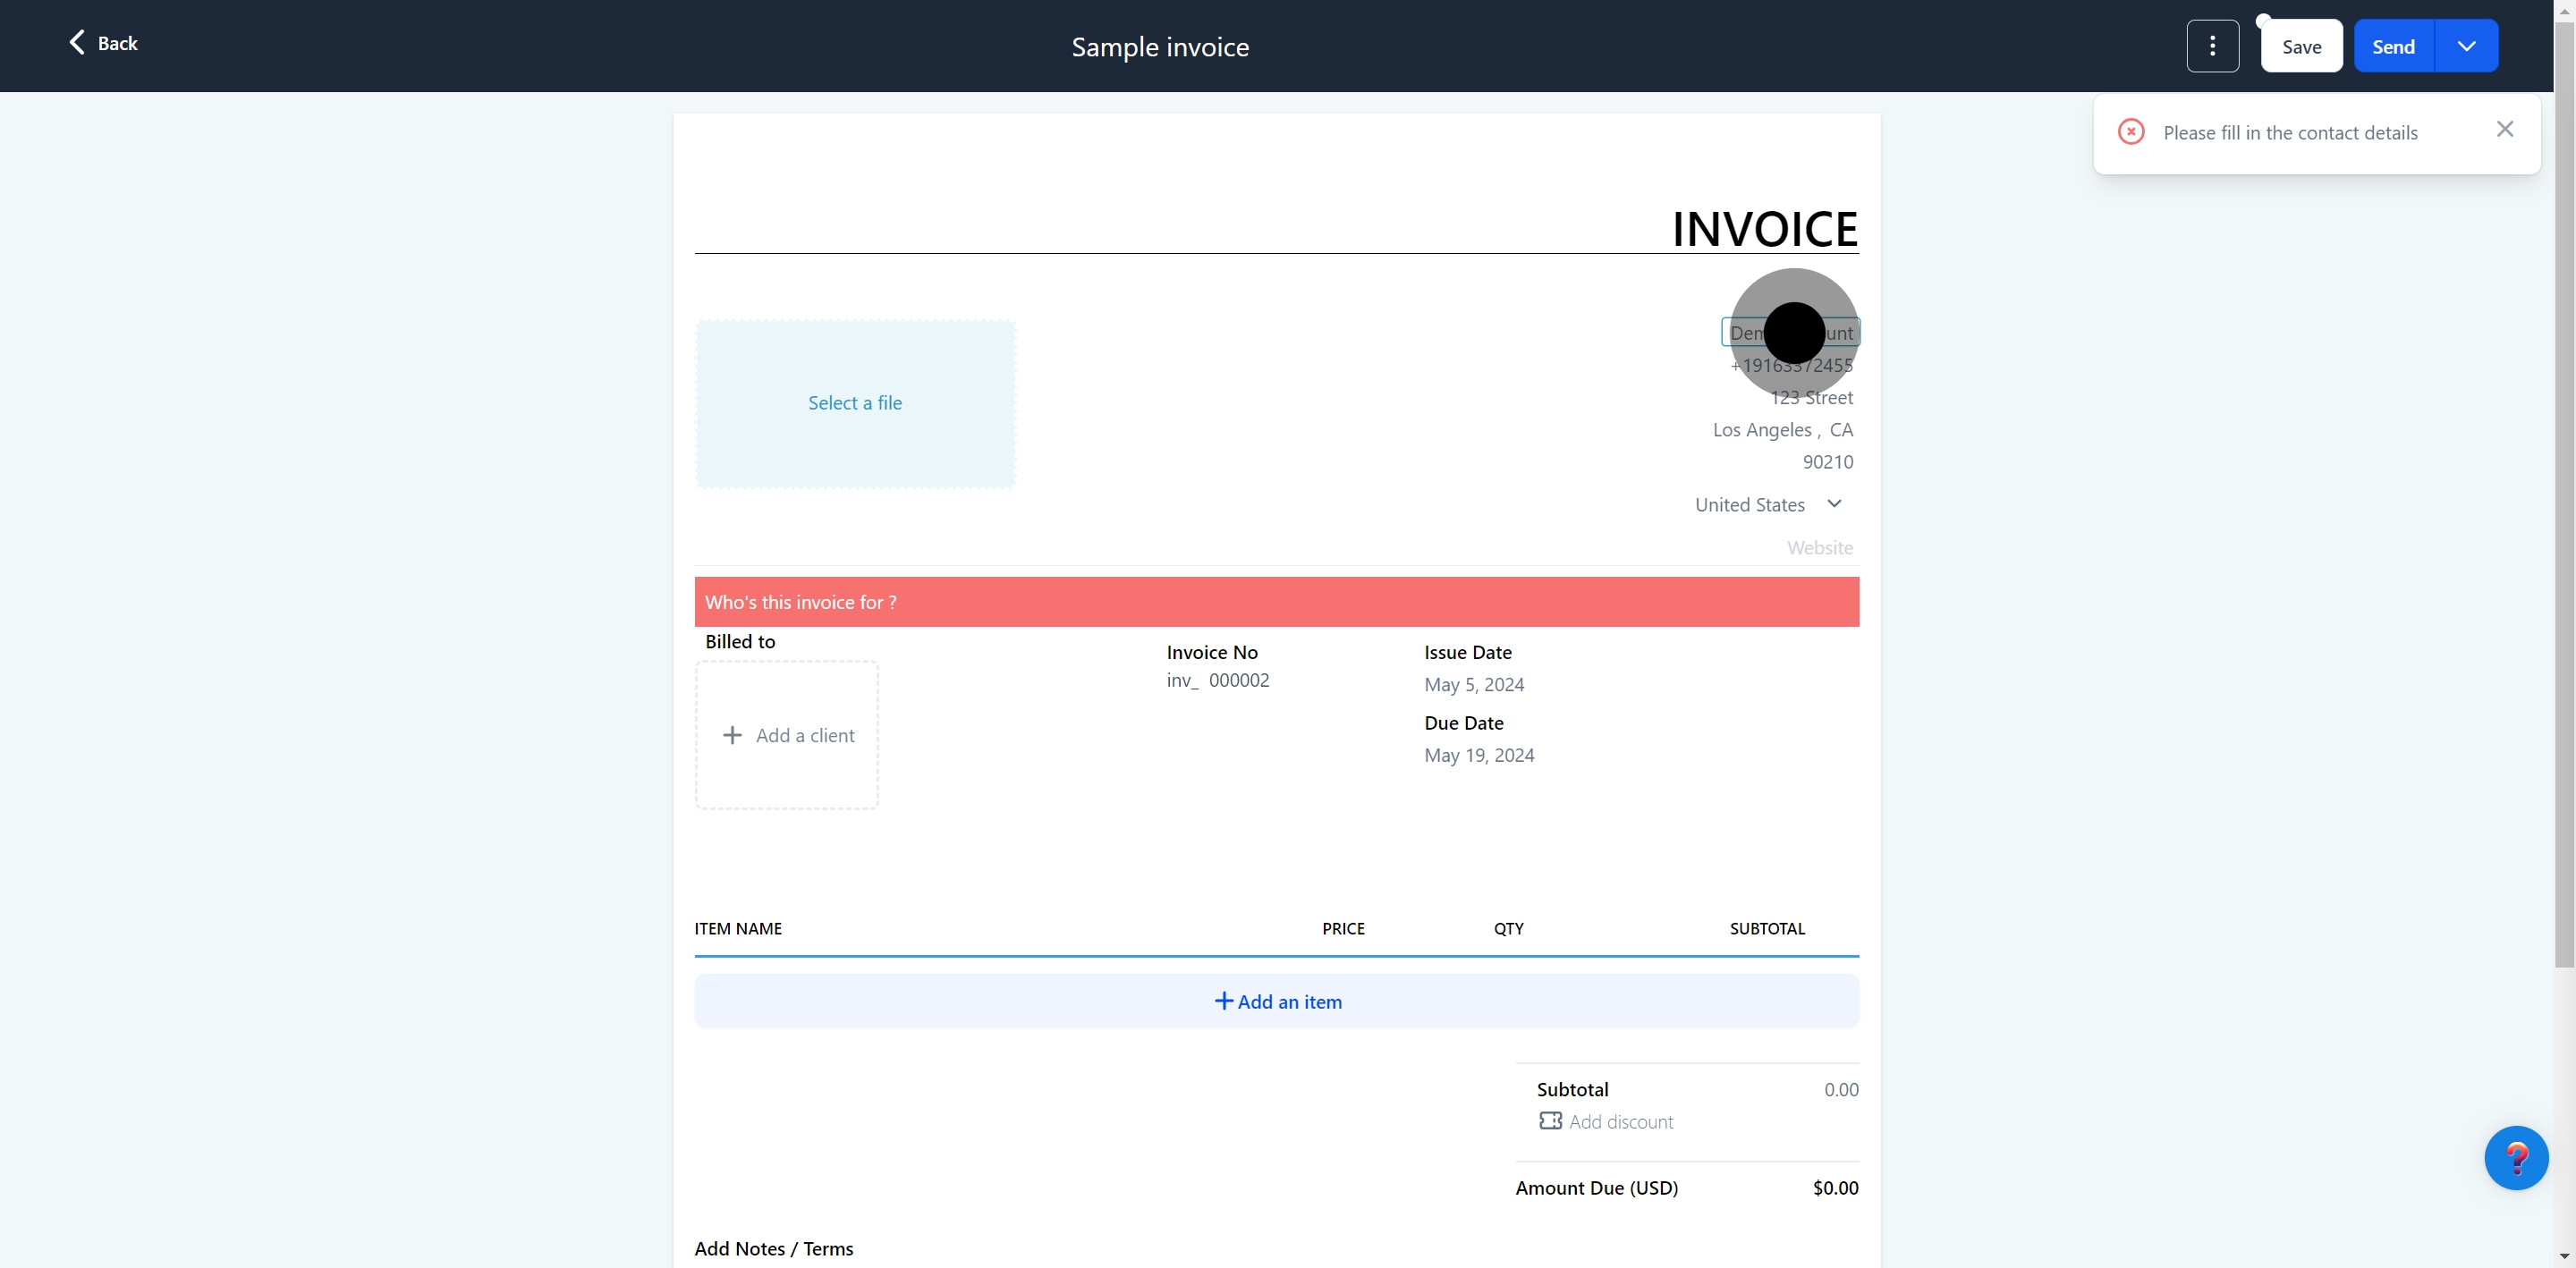Click the Add discount coupon icon
Screen dimensions: 2576x1268
tap(1550, 1121)
